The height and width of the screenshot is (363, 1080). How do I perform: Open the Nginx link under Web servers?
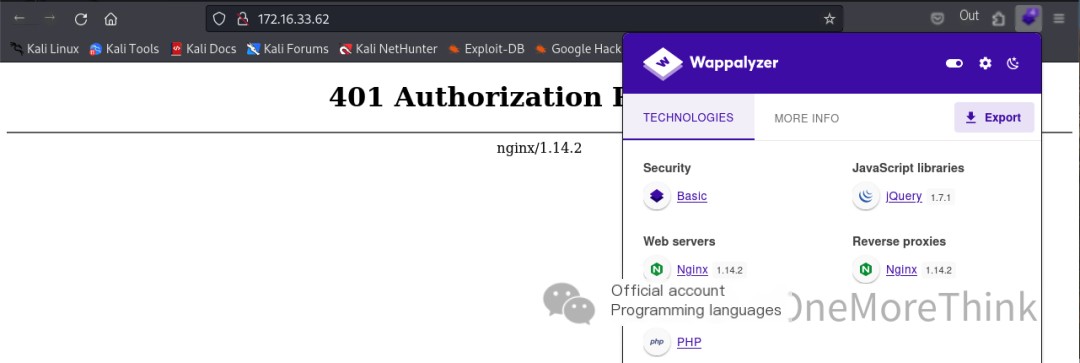coord(692,270)
